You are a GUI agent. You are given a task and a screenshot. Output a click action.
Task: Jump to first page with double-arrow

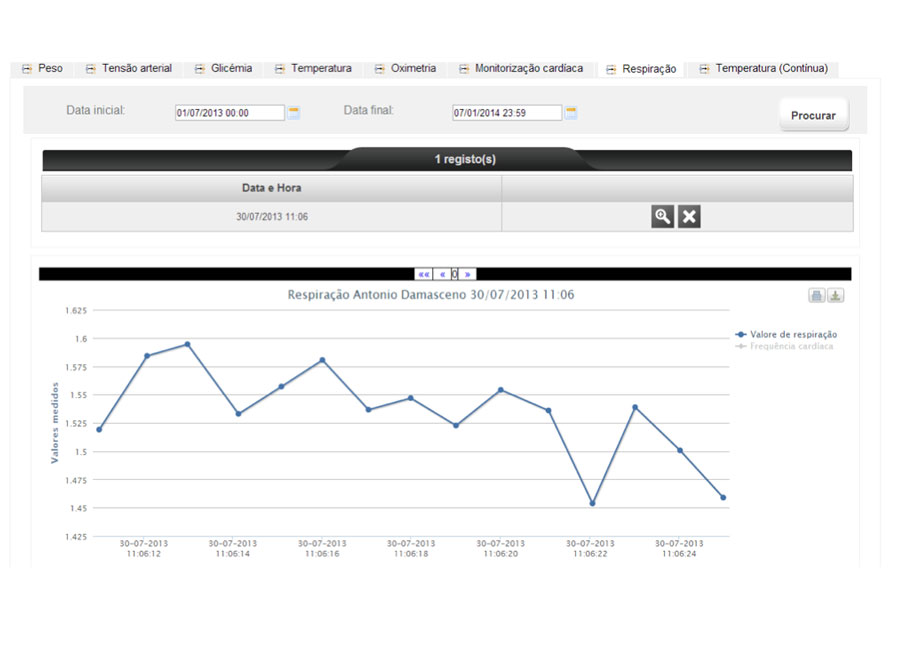click(424, 274)
